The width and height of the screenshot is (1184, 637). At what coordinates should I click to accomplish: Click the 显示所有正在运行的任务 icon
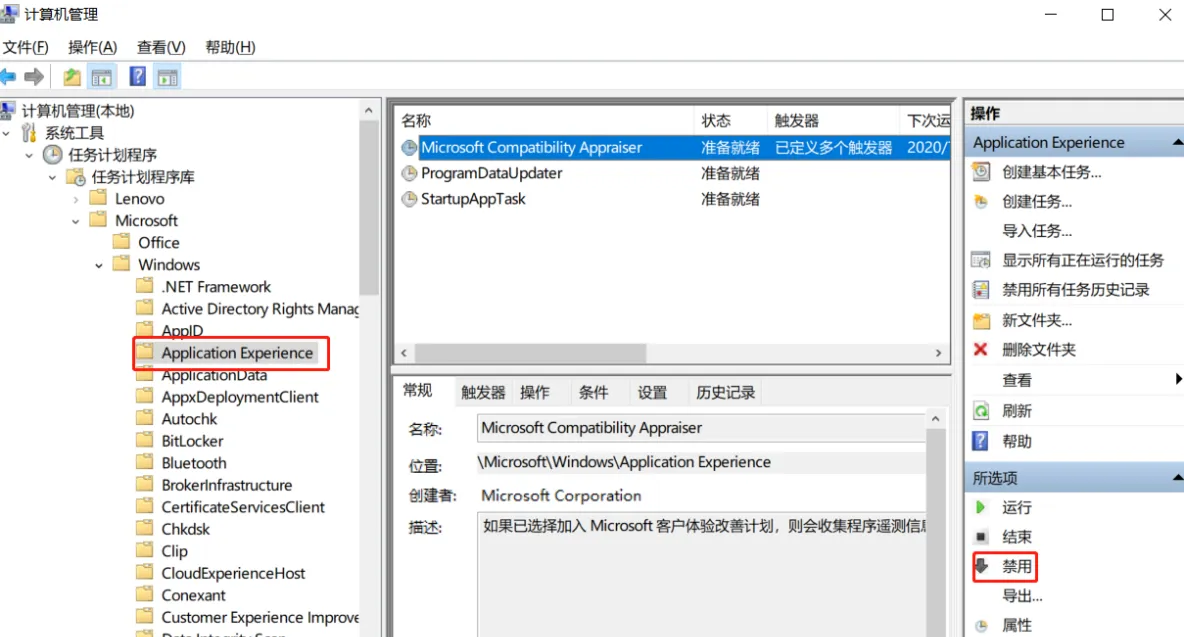click(981, 260)
